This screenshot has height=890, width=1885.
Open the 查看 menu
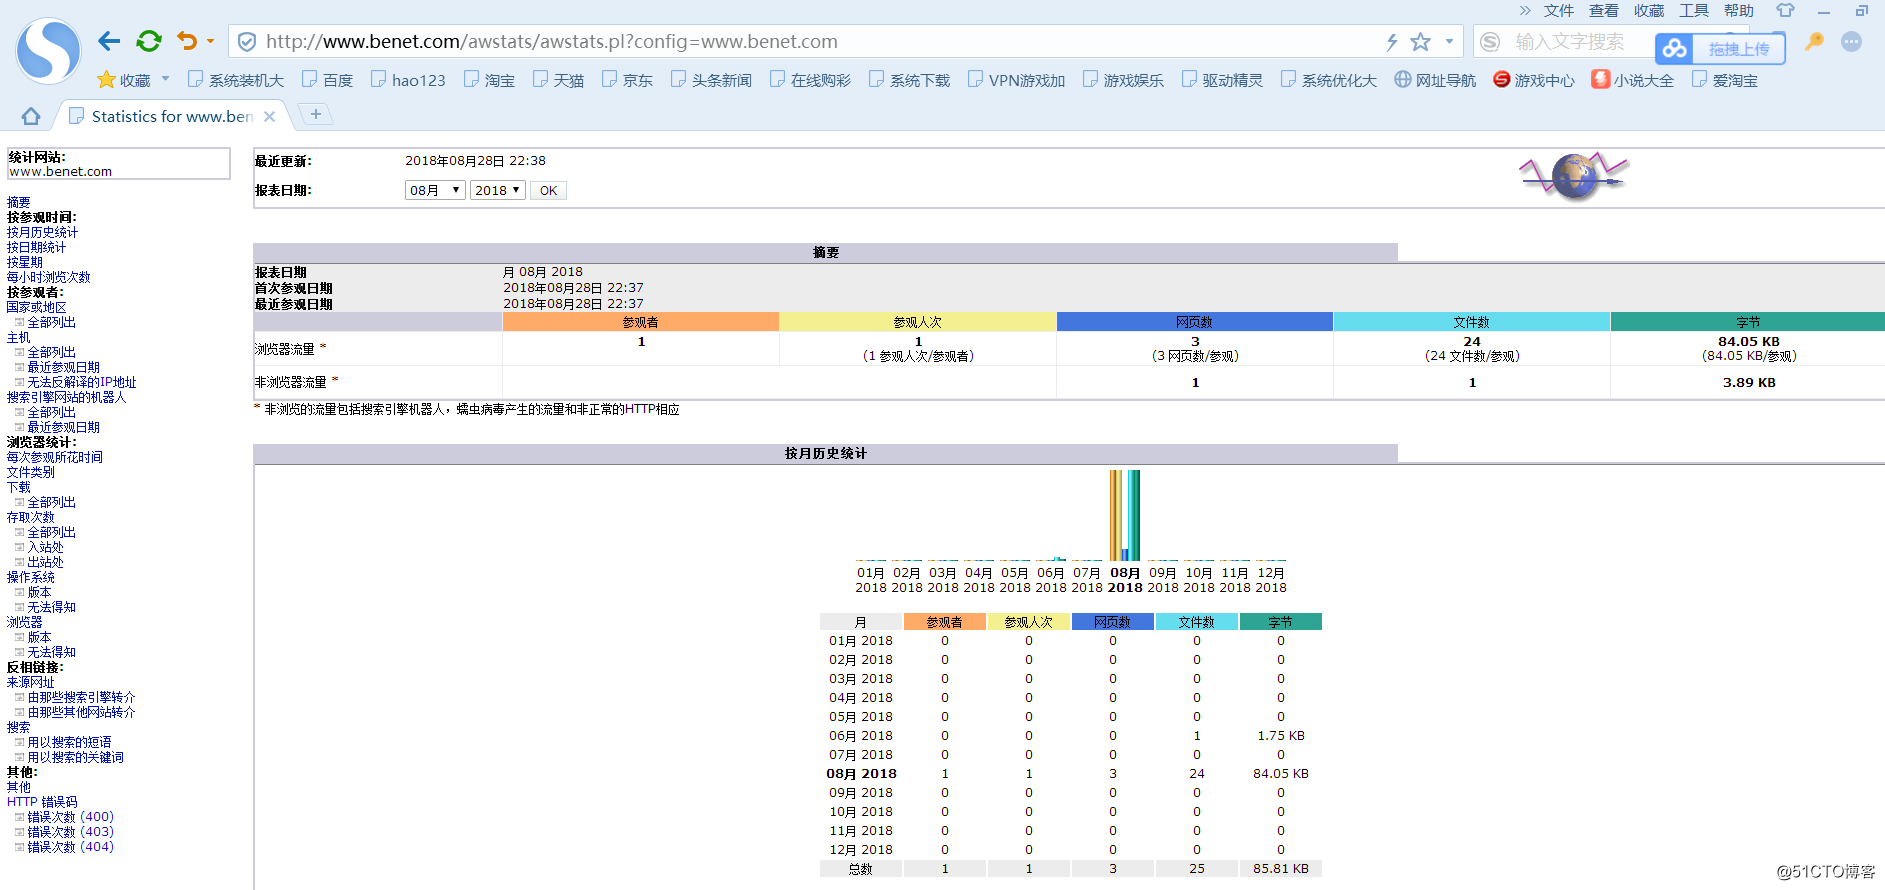[x=1603, y=11]
